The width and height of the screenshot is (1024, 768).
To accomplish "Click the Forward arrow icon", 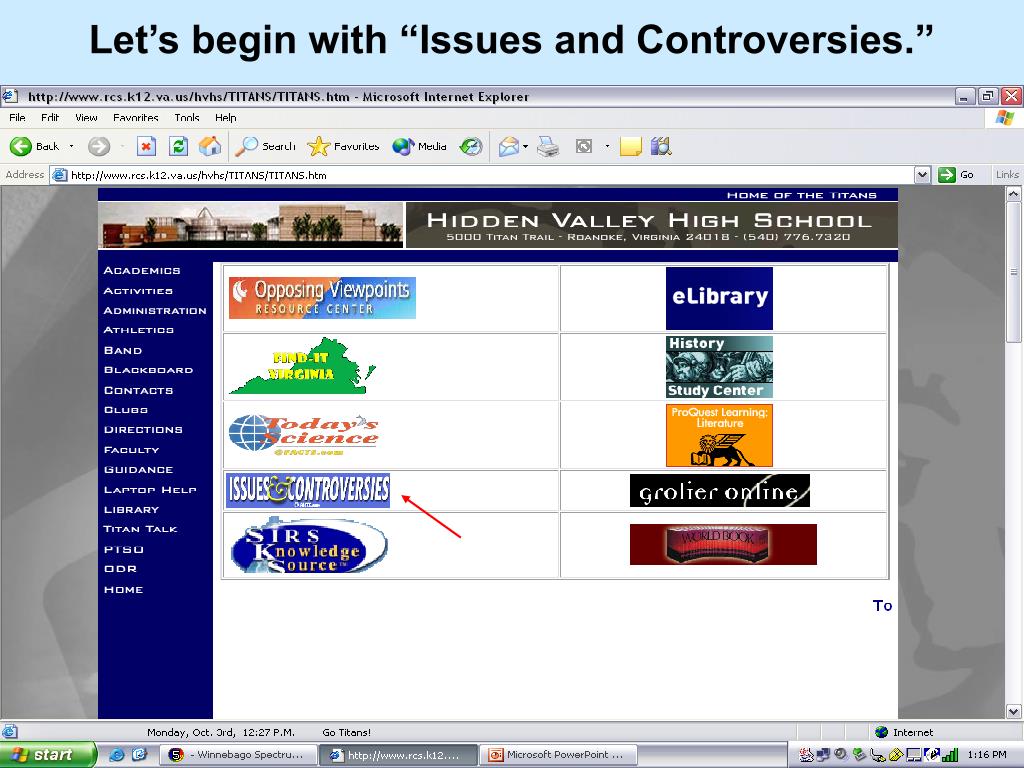I will click(x=99, y=146).
